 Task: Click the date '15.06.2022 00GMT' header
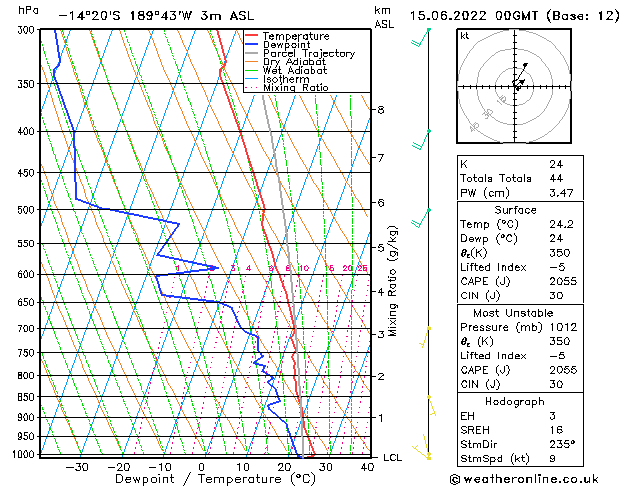point(474,16)
